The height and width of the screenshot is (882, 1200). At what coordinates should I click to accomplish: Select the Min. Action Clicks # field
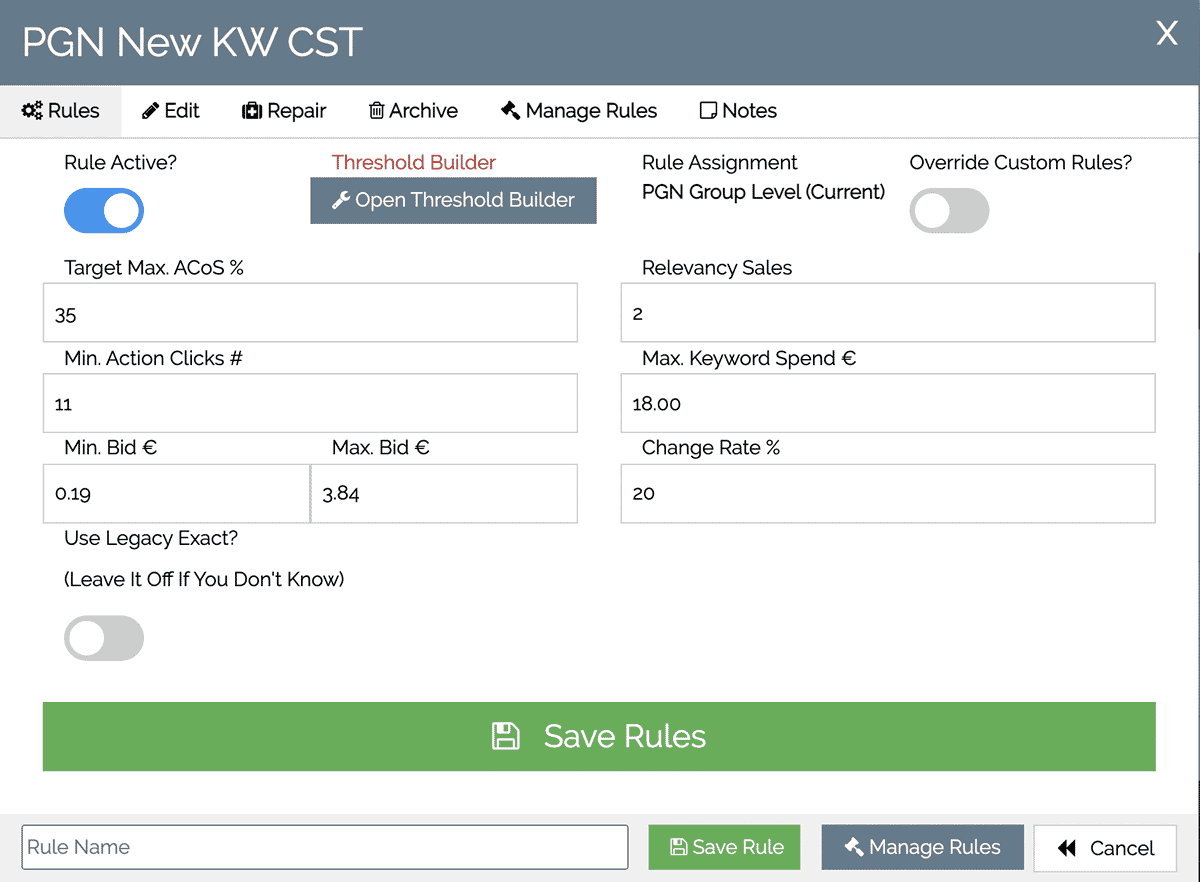coord(310,403)
